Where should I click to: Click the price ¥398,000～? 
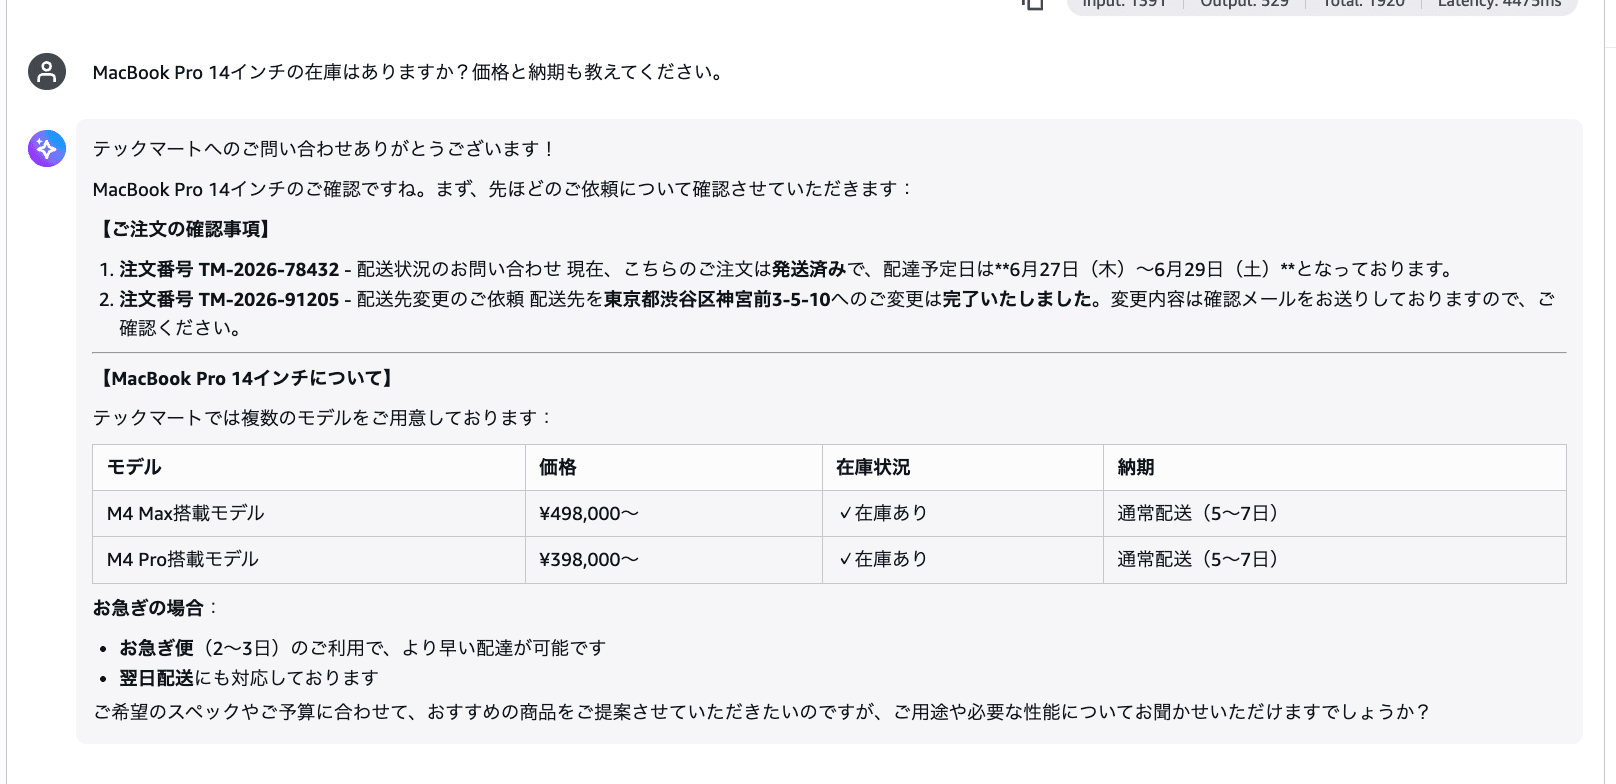pyautogui.click(x=588, y=559)
